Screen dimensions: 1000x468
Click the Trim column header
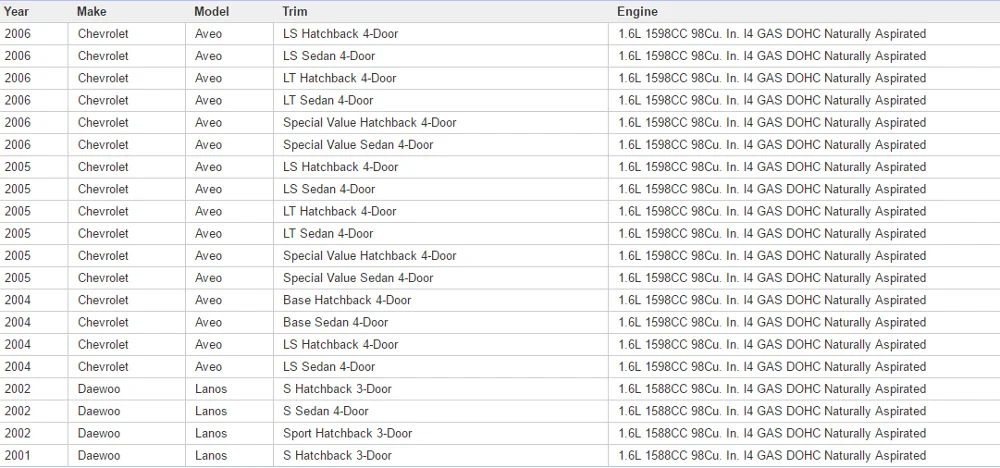click(295, 12)
